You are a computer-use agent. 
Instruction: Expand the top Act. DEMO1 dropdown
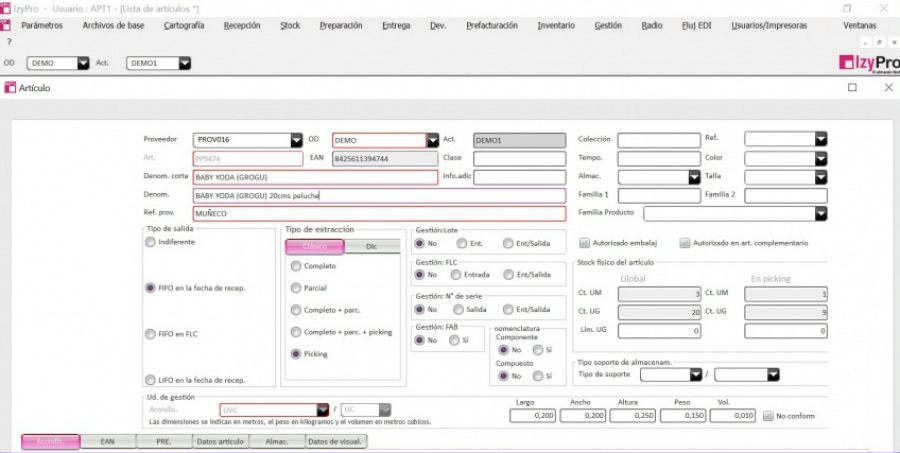tap(184, 64)
